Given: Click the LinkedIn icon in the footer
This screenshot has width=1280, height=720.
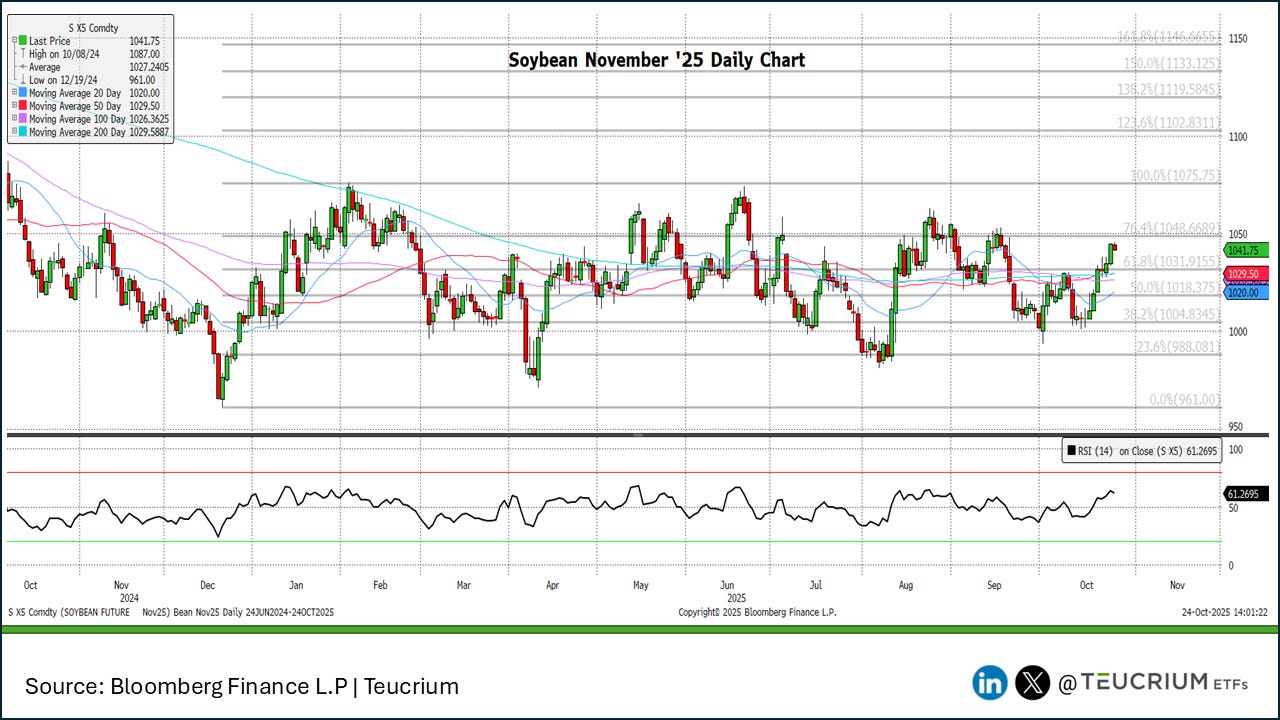Looking at the screenshot, I should point(990,683).
